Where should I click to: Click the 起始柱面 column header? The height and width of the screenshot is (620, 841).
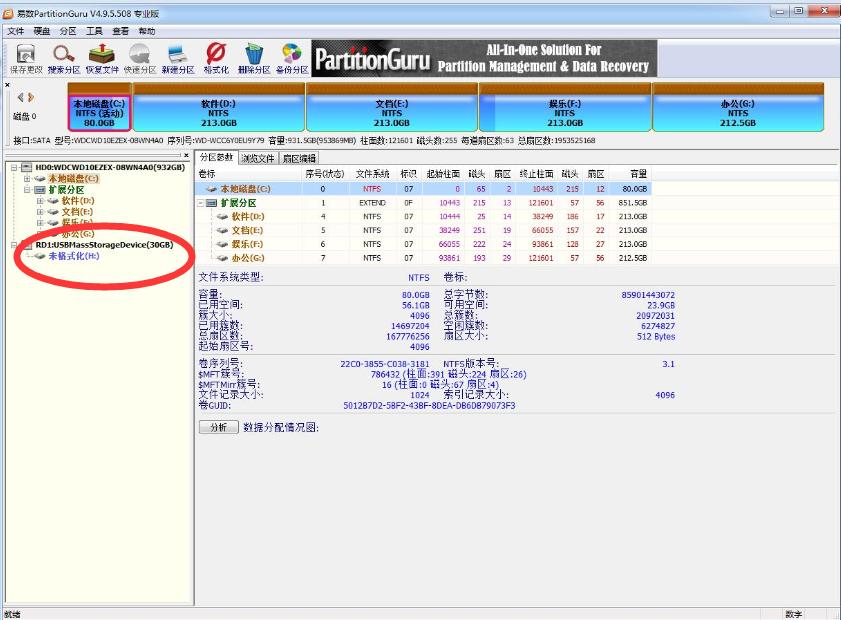tap(443, 174)
